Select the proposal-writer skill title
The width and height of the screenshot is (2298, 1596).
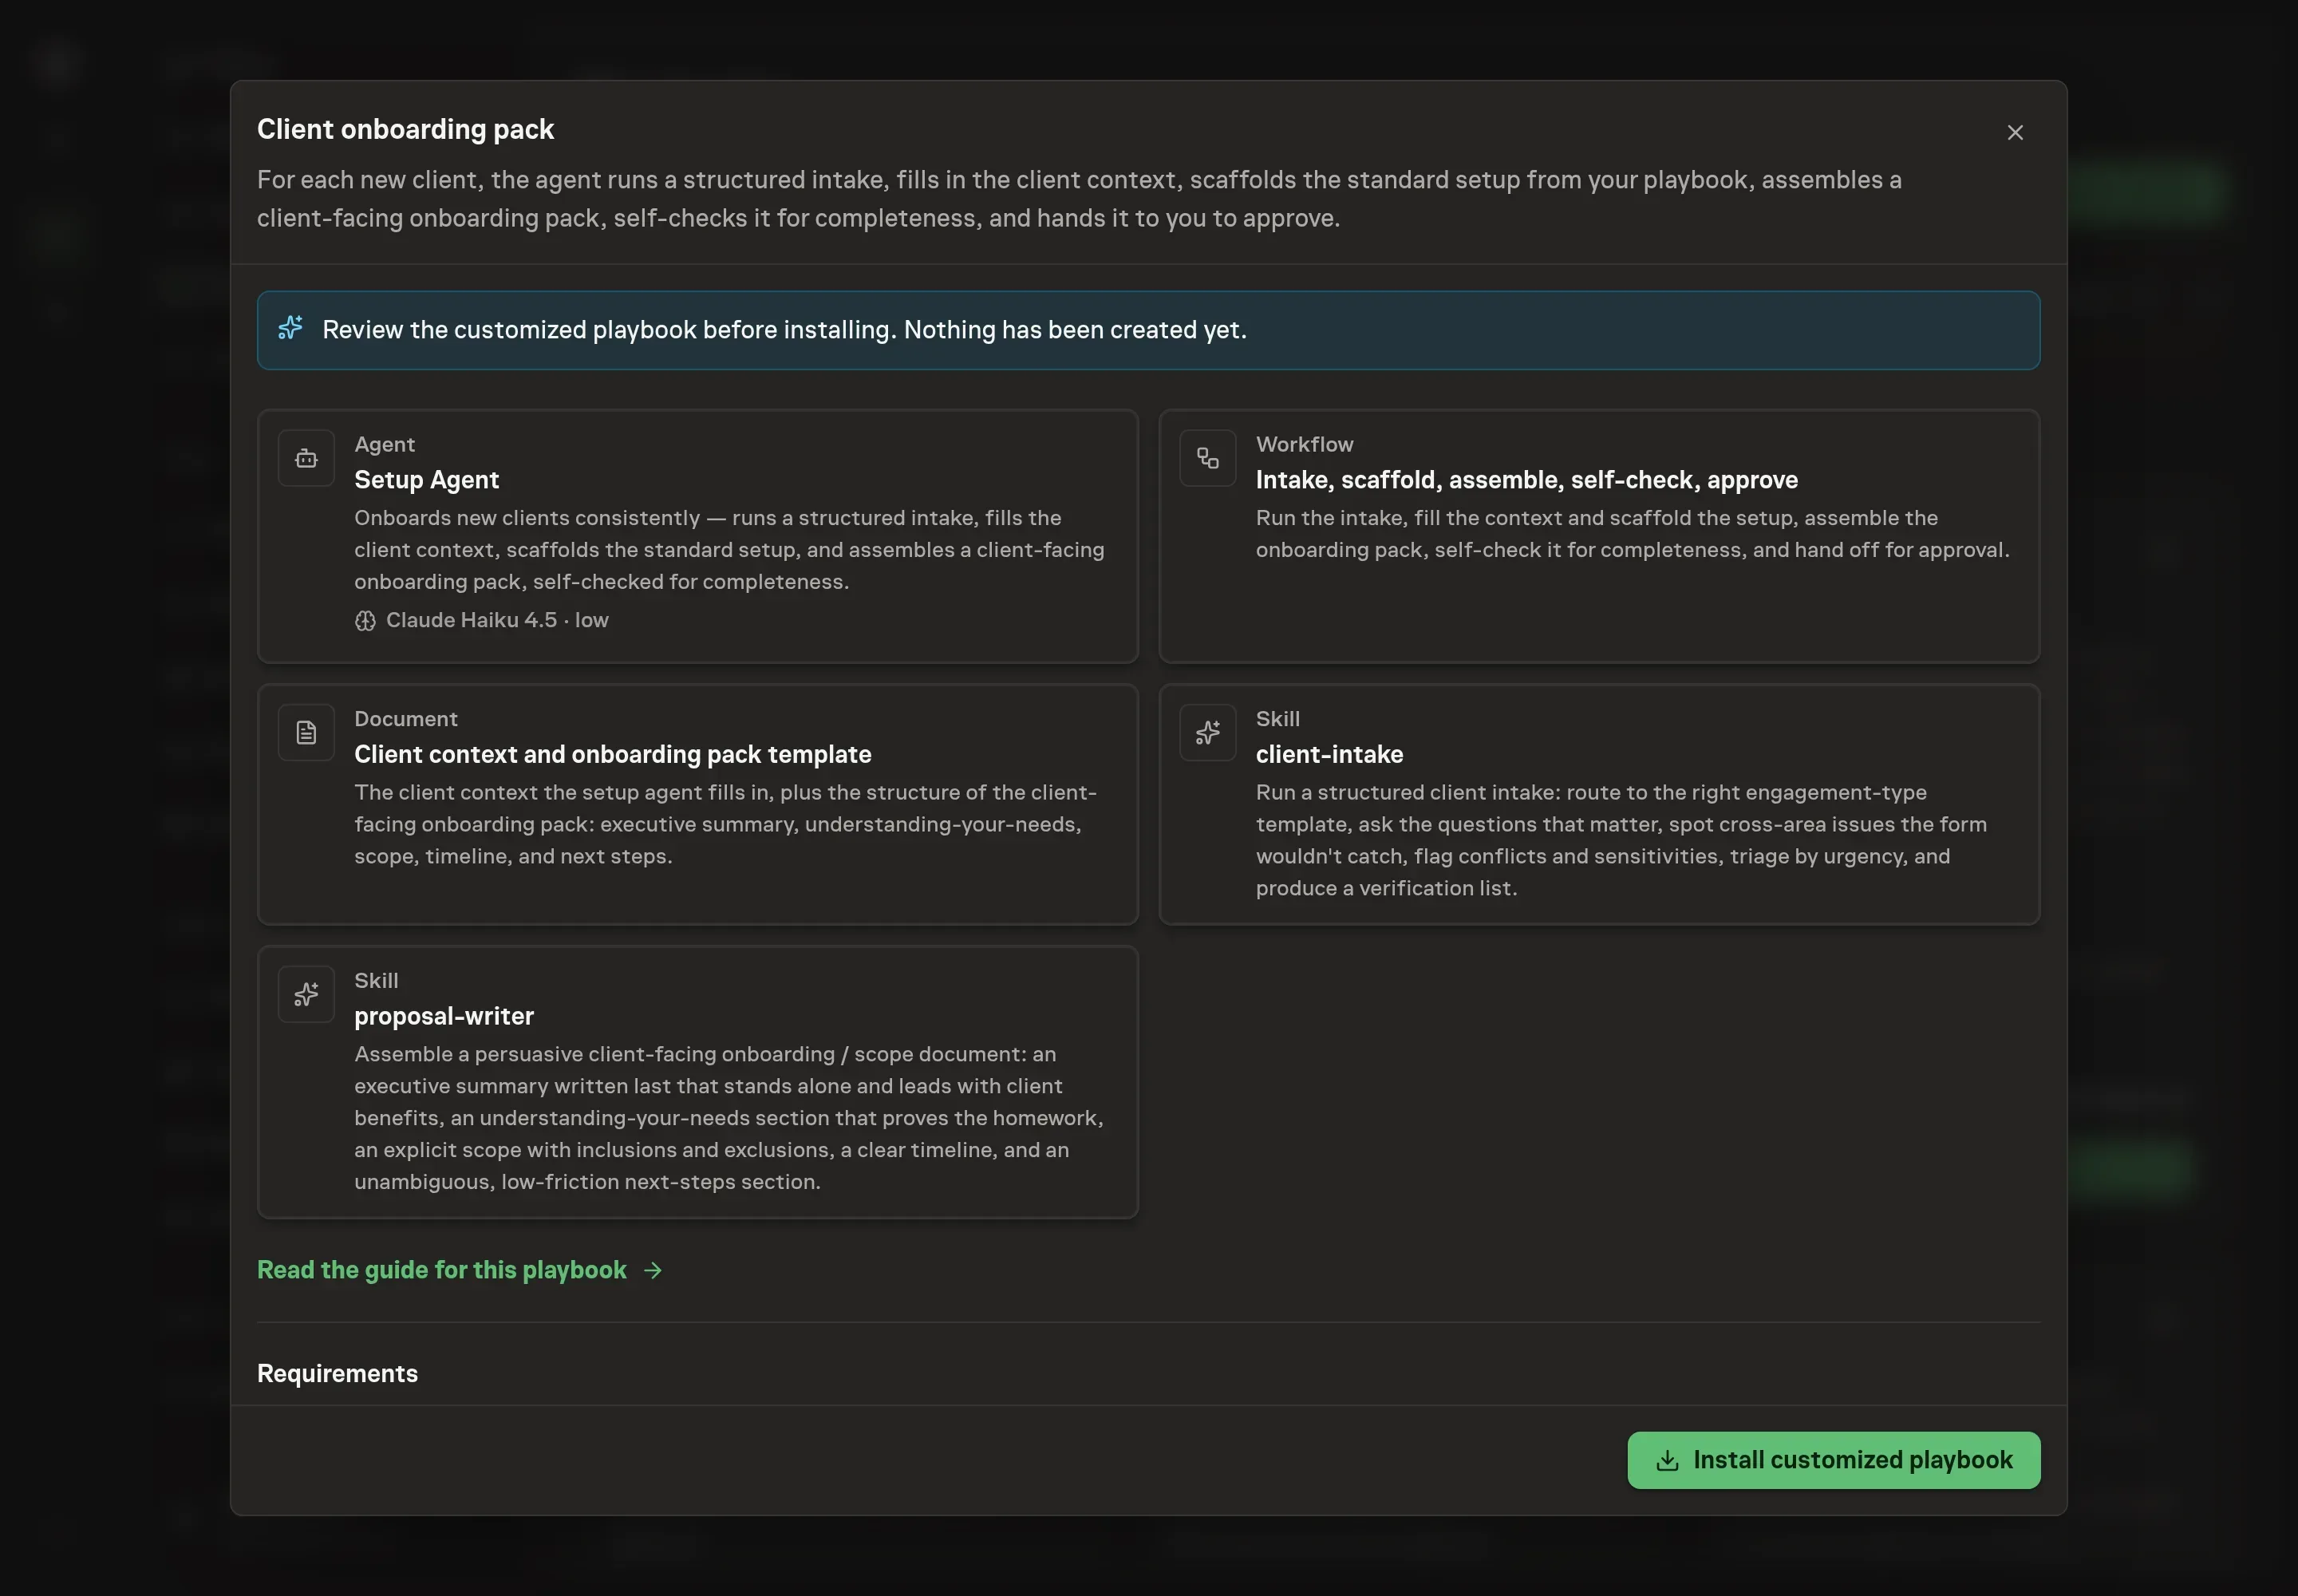[443, 1016]
